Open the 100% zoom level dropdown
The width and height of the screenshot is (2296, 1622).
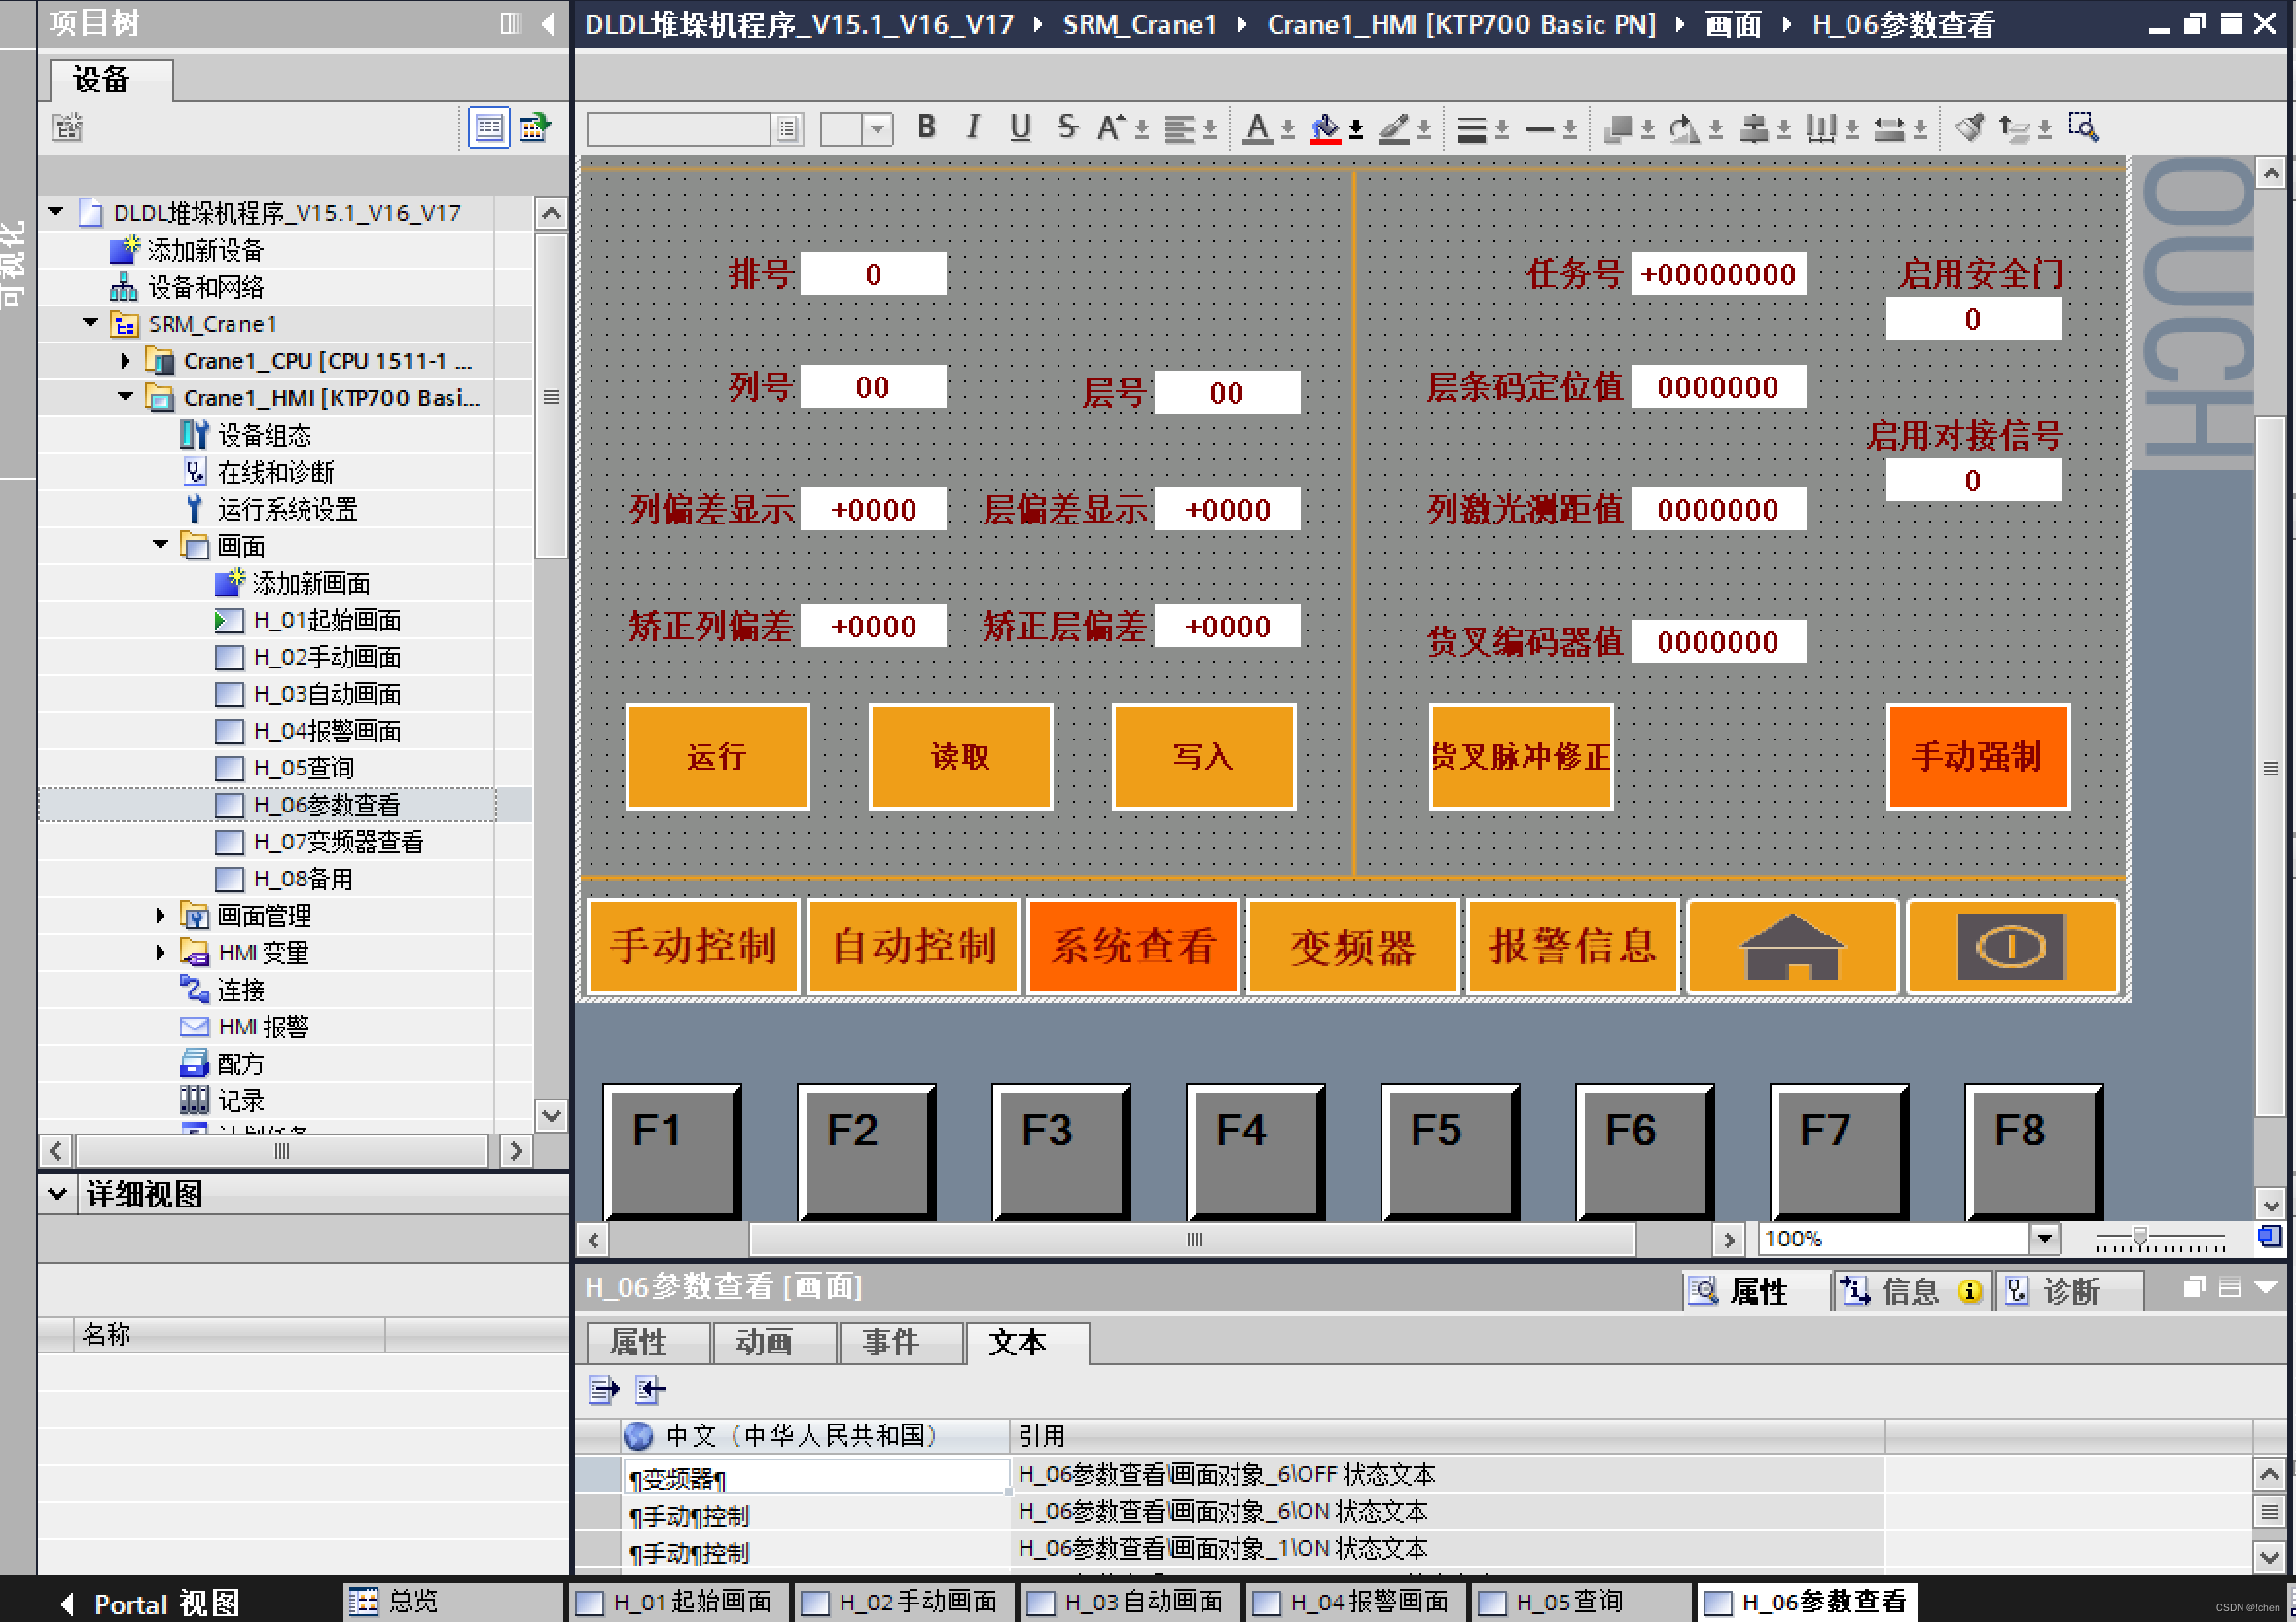pyautogui.click(x=2044, y=1238)
